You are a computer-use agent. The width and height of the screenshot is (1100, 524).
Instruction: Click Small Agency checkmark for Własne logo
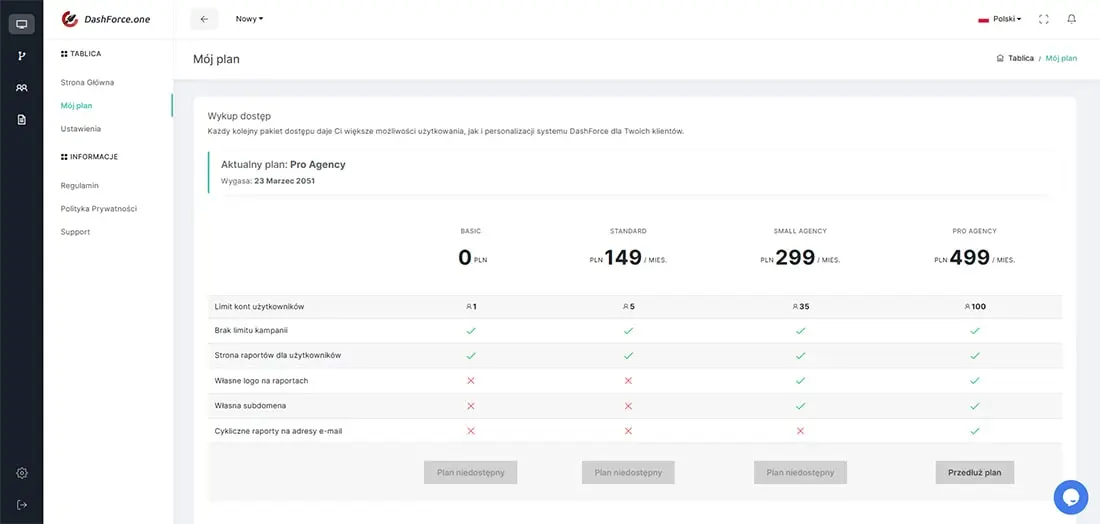[800, 380]
